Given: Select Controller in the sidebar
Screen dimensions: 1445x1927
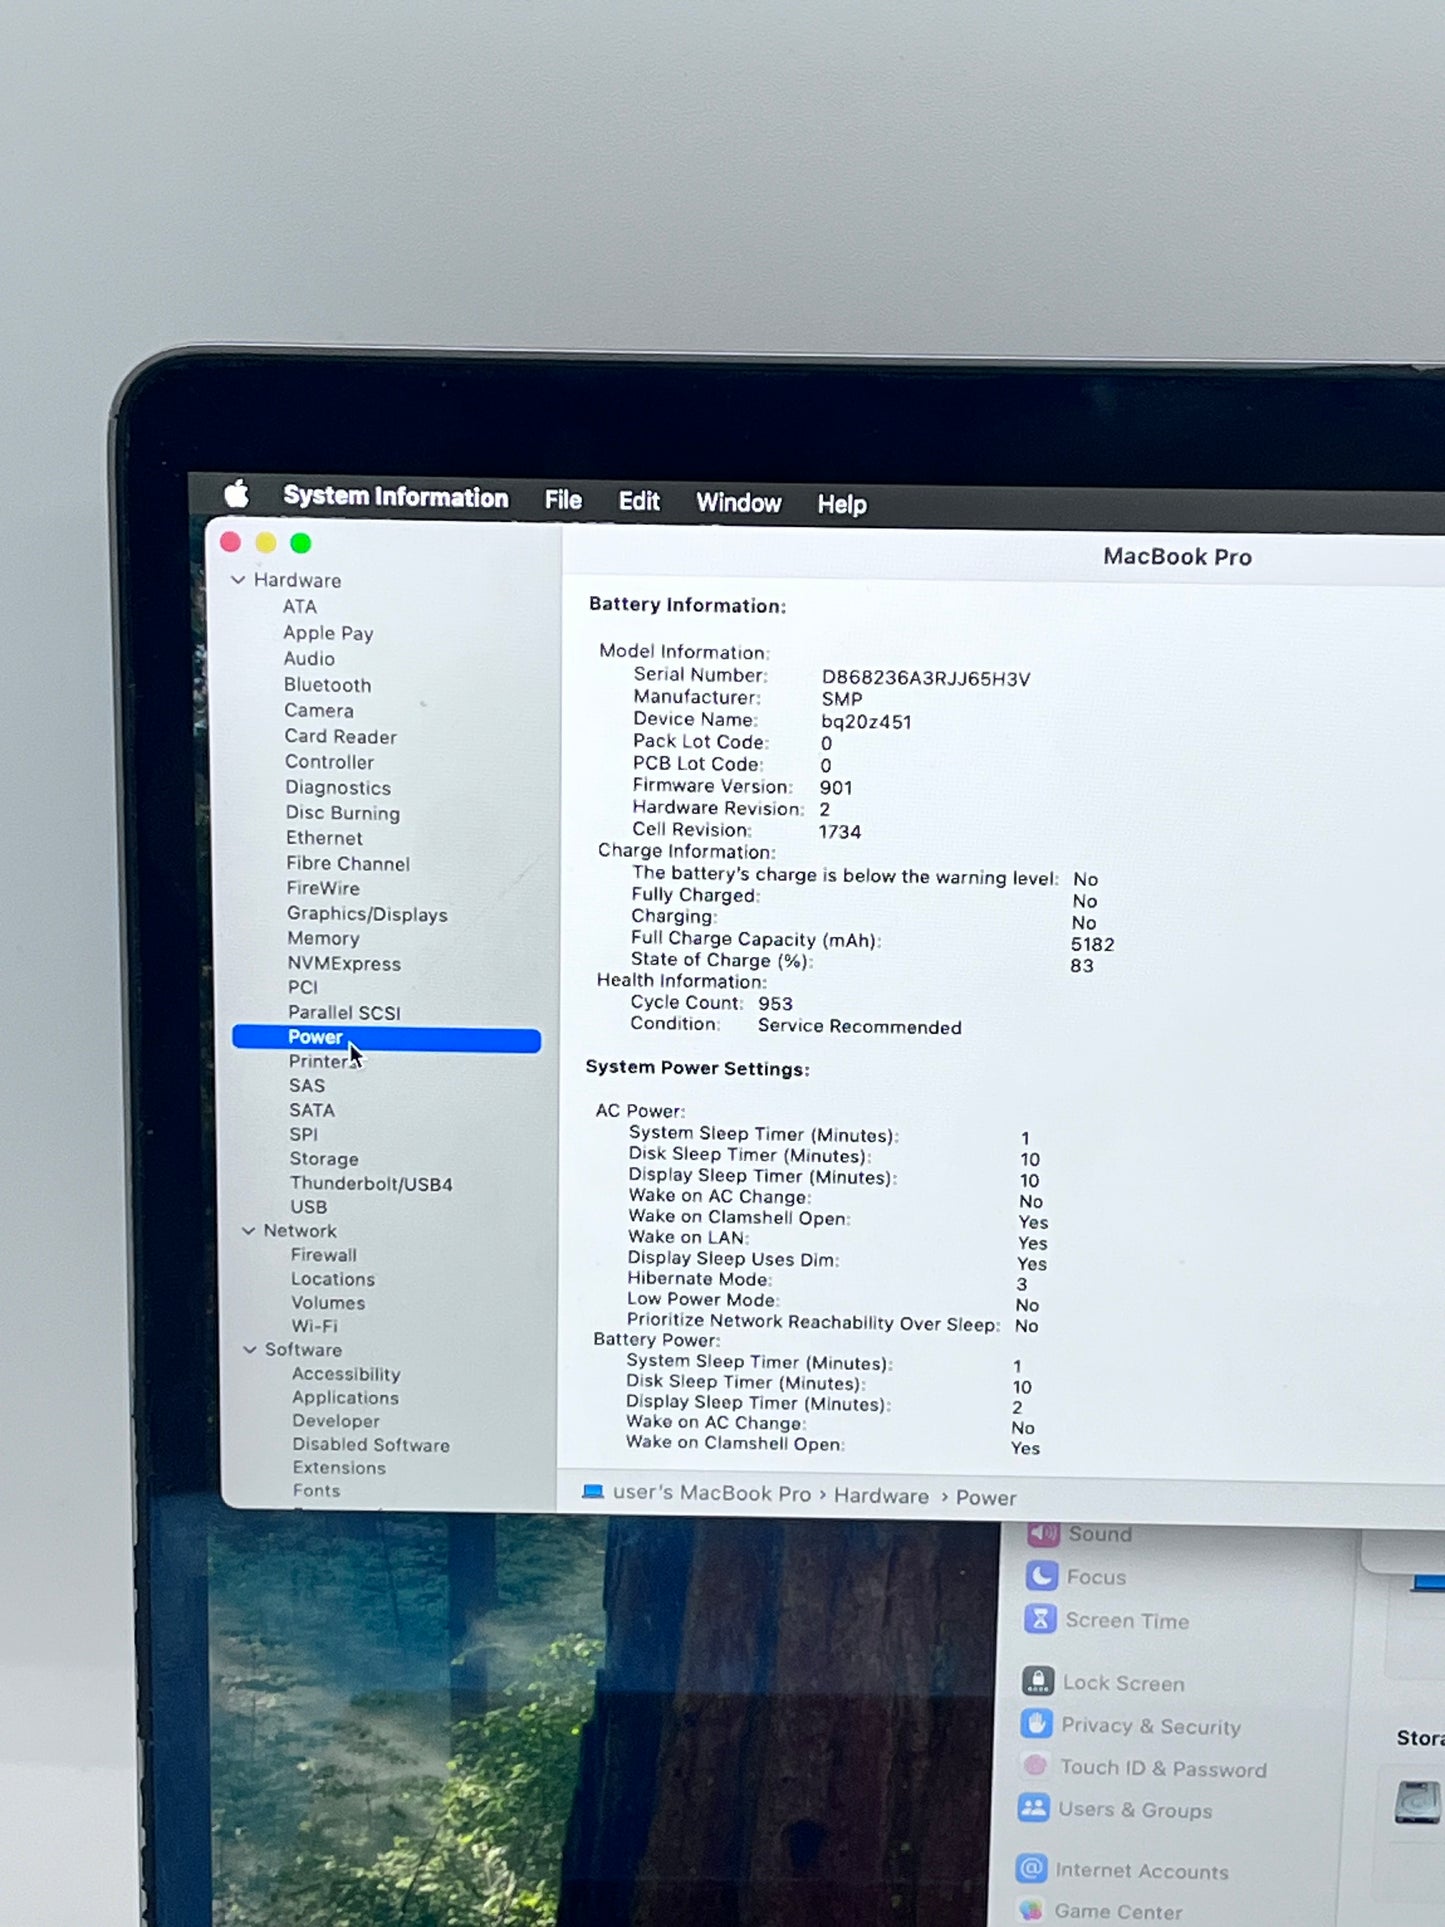Looking at the screenshot, I should click(329, 762).
